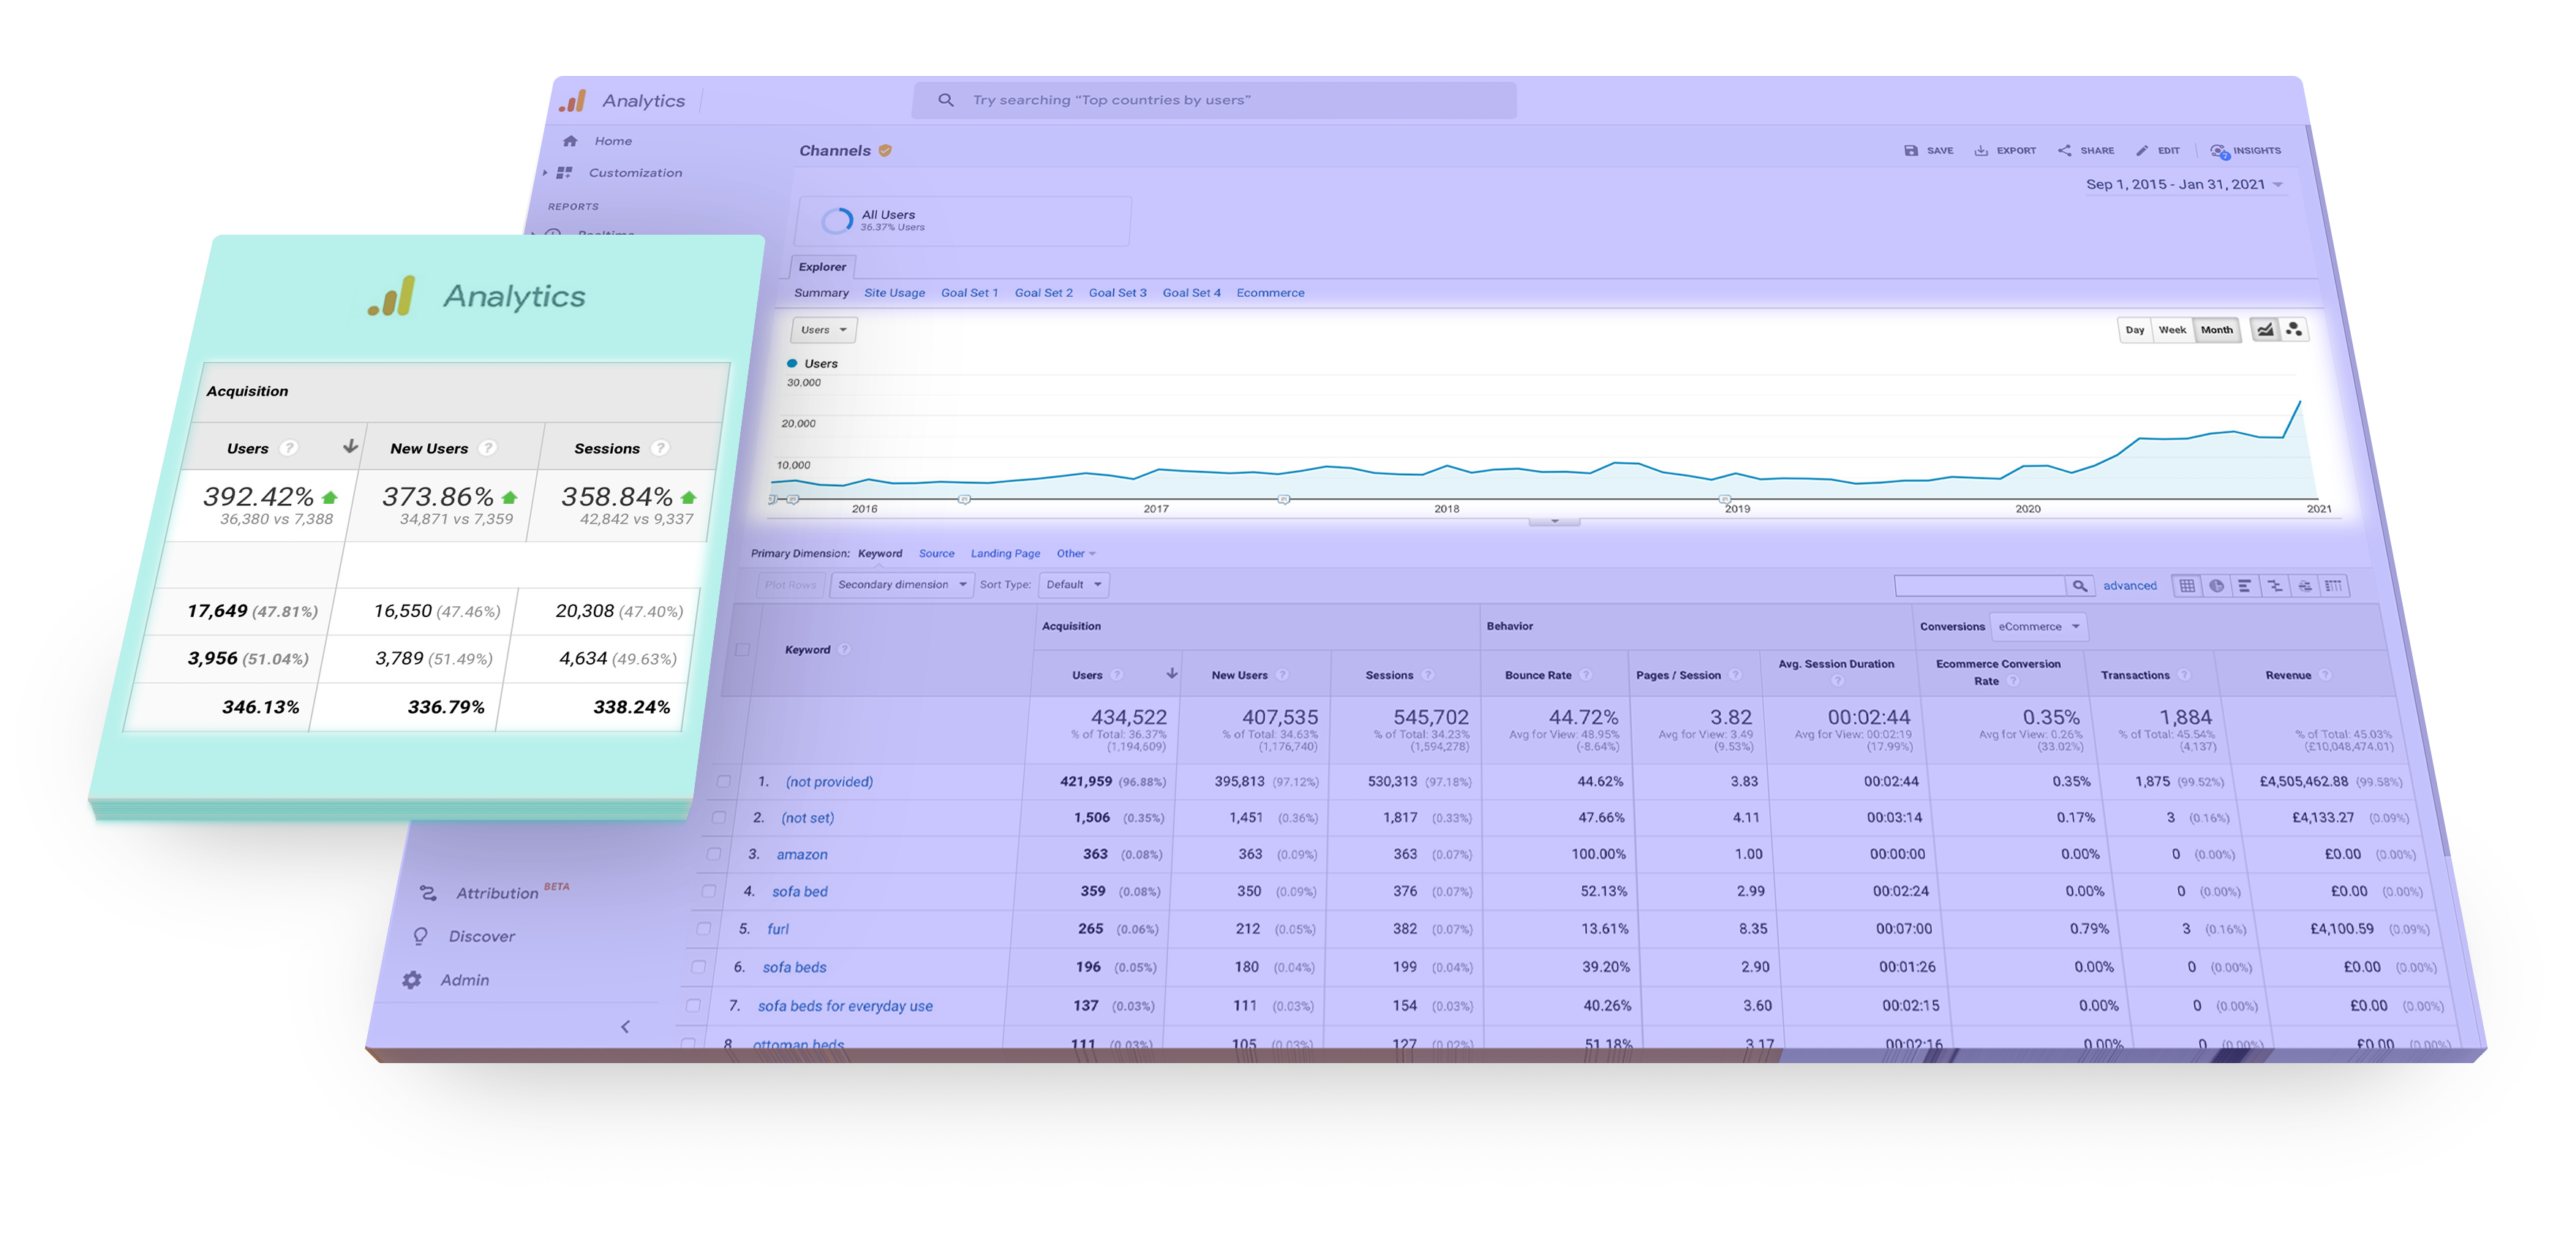Select the Summary sub-tab
Viewport: 2560px width, 1243px height.
pos(821,293)
